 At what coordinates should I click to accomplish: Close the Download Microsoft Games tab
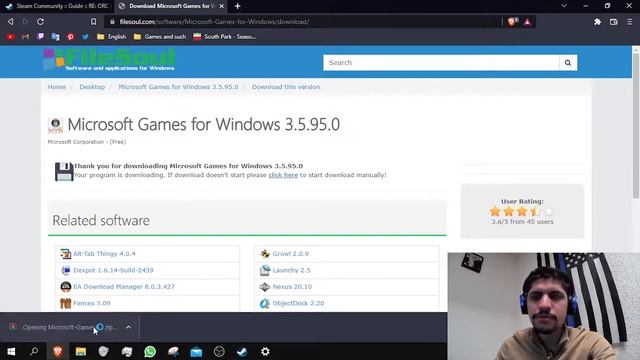(222, 6)
